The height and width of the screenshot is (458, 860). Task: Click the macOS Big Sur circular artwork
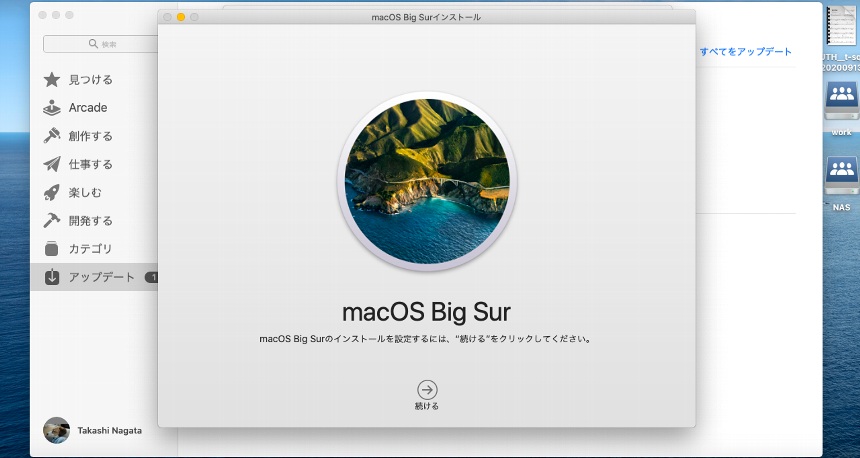click(427, 181)
